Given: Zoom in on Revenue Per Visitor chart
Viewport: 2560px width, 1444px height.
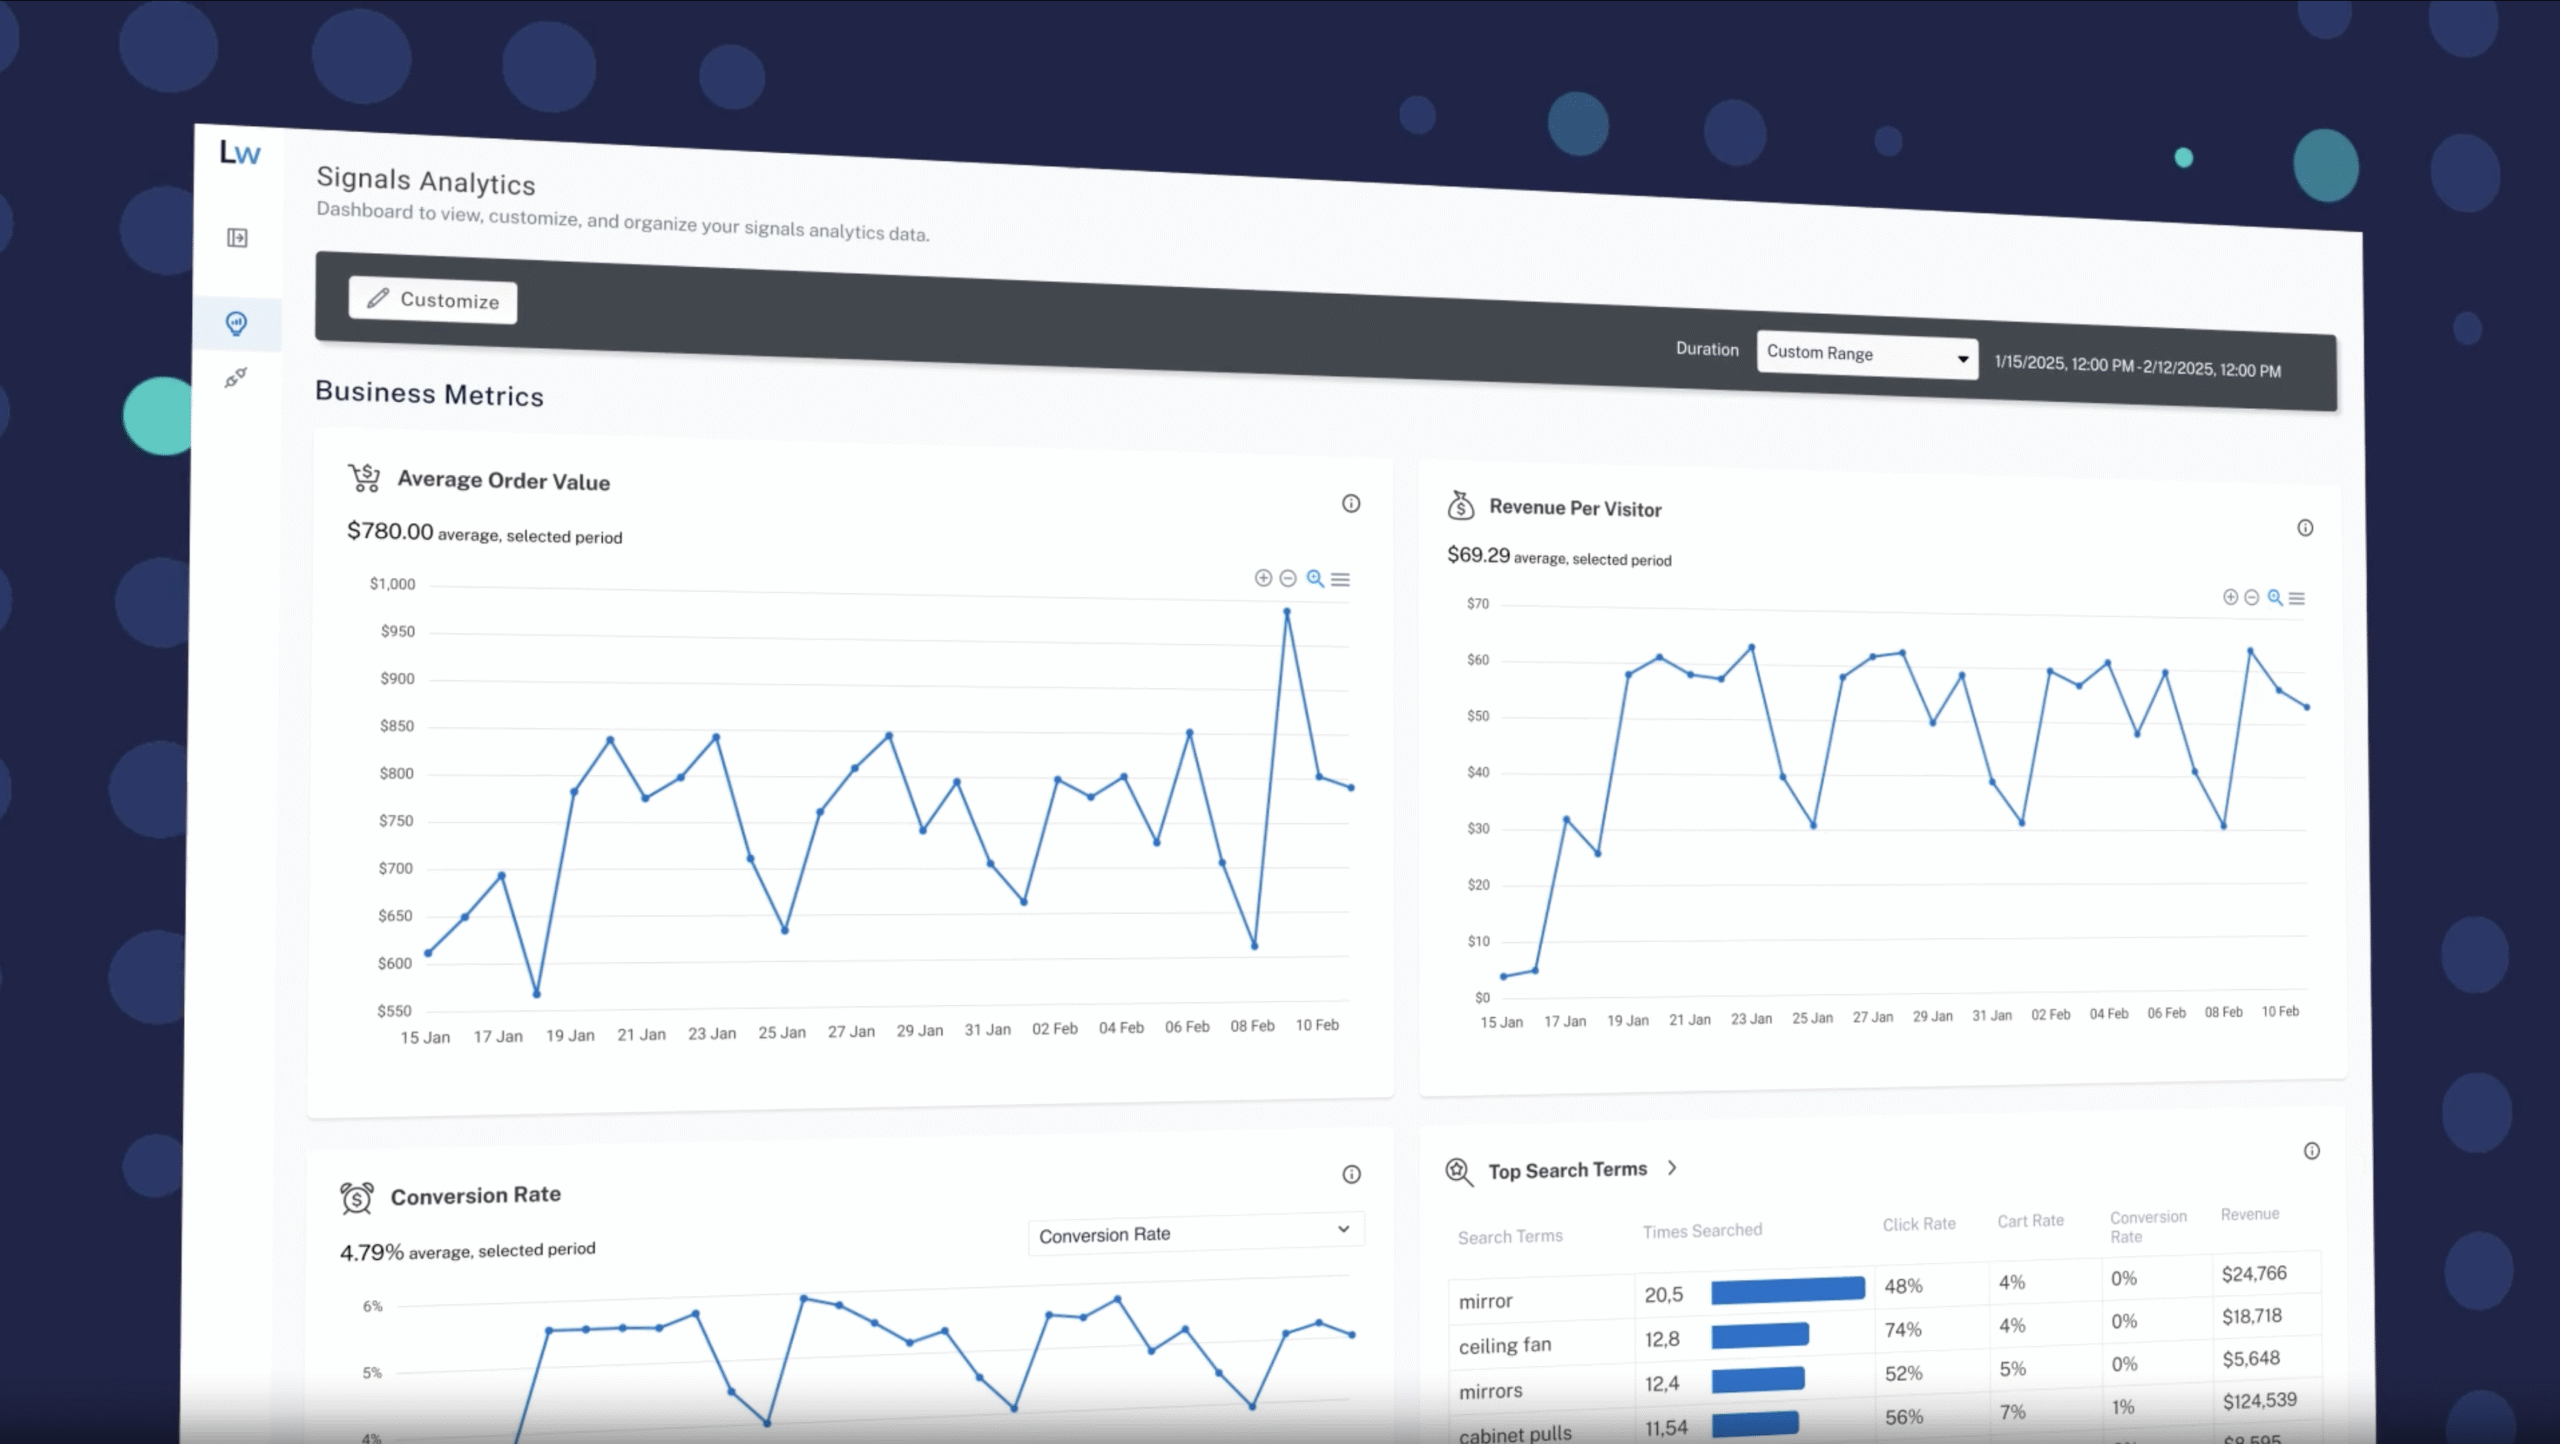Looking at the screenshot, I should [2230, 597].
